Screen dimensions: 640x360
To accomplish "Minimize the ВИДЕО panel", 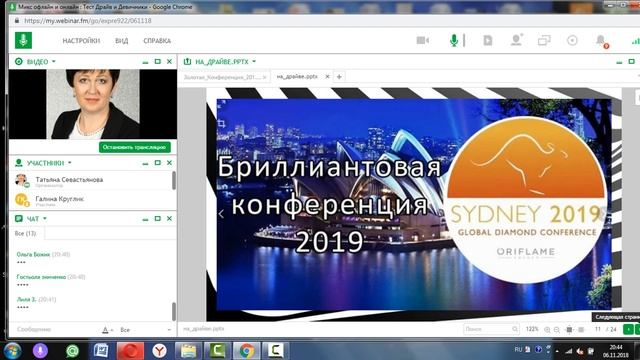I will [145, 62].
